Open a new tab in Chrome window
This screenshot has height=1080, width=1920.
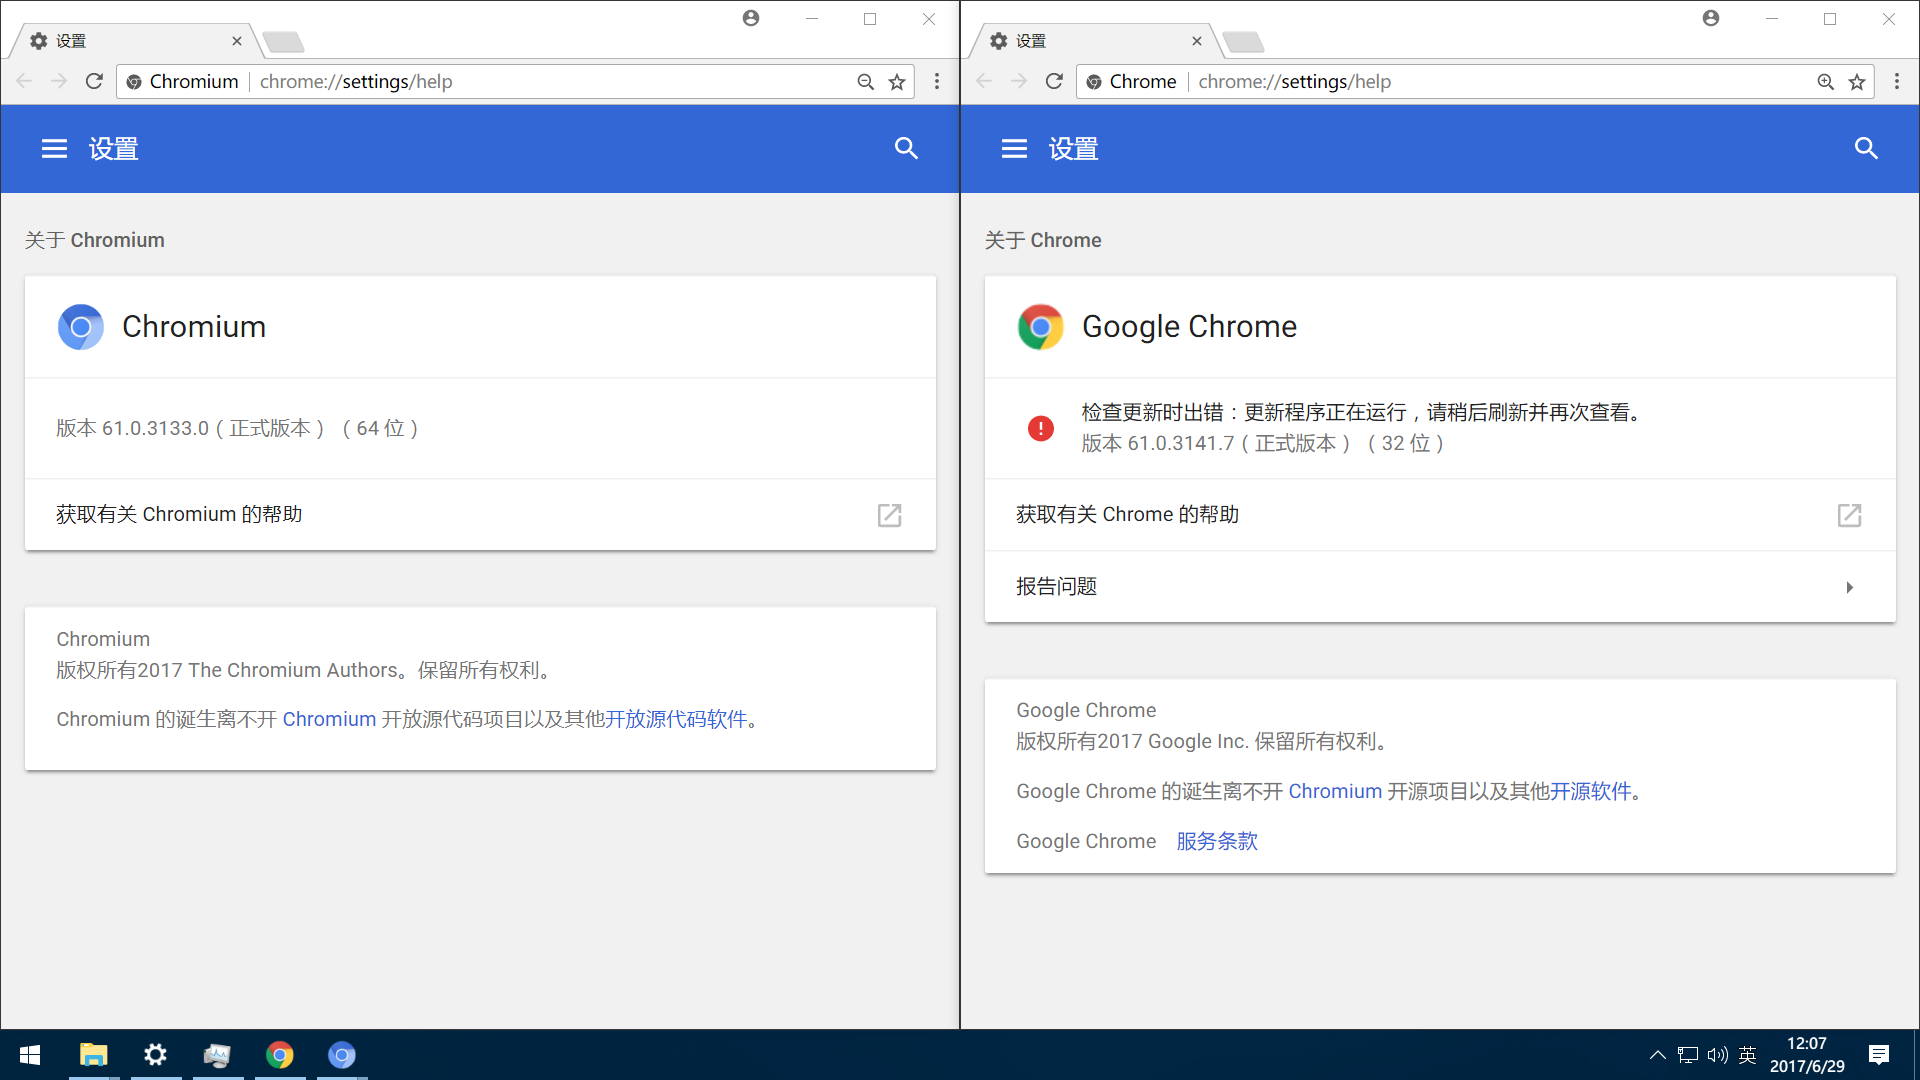point(1244,41)
